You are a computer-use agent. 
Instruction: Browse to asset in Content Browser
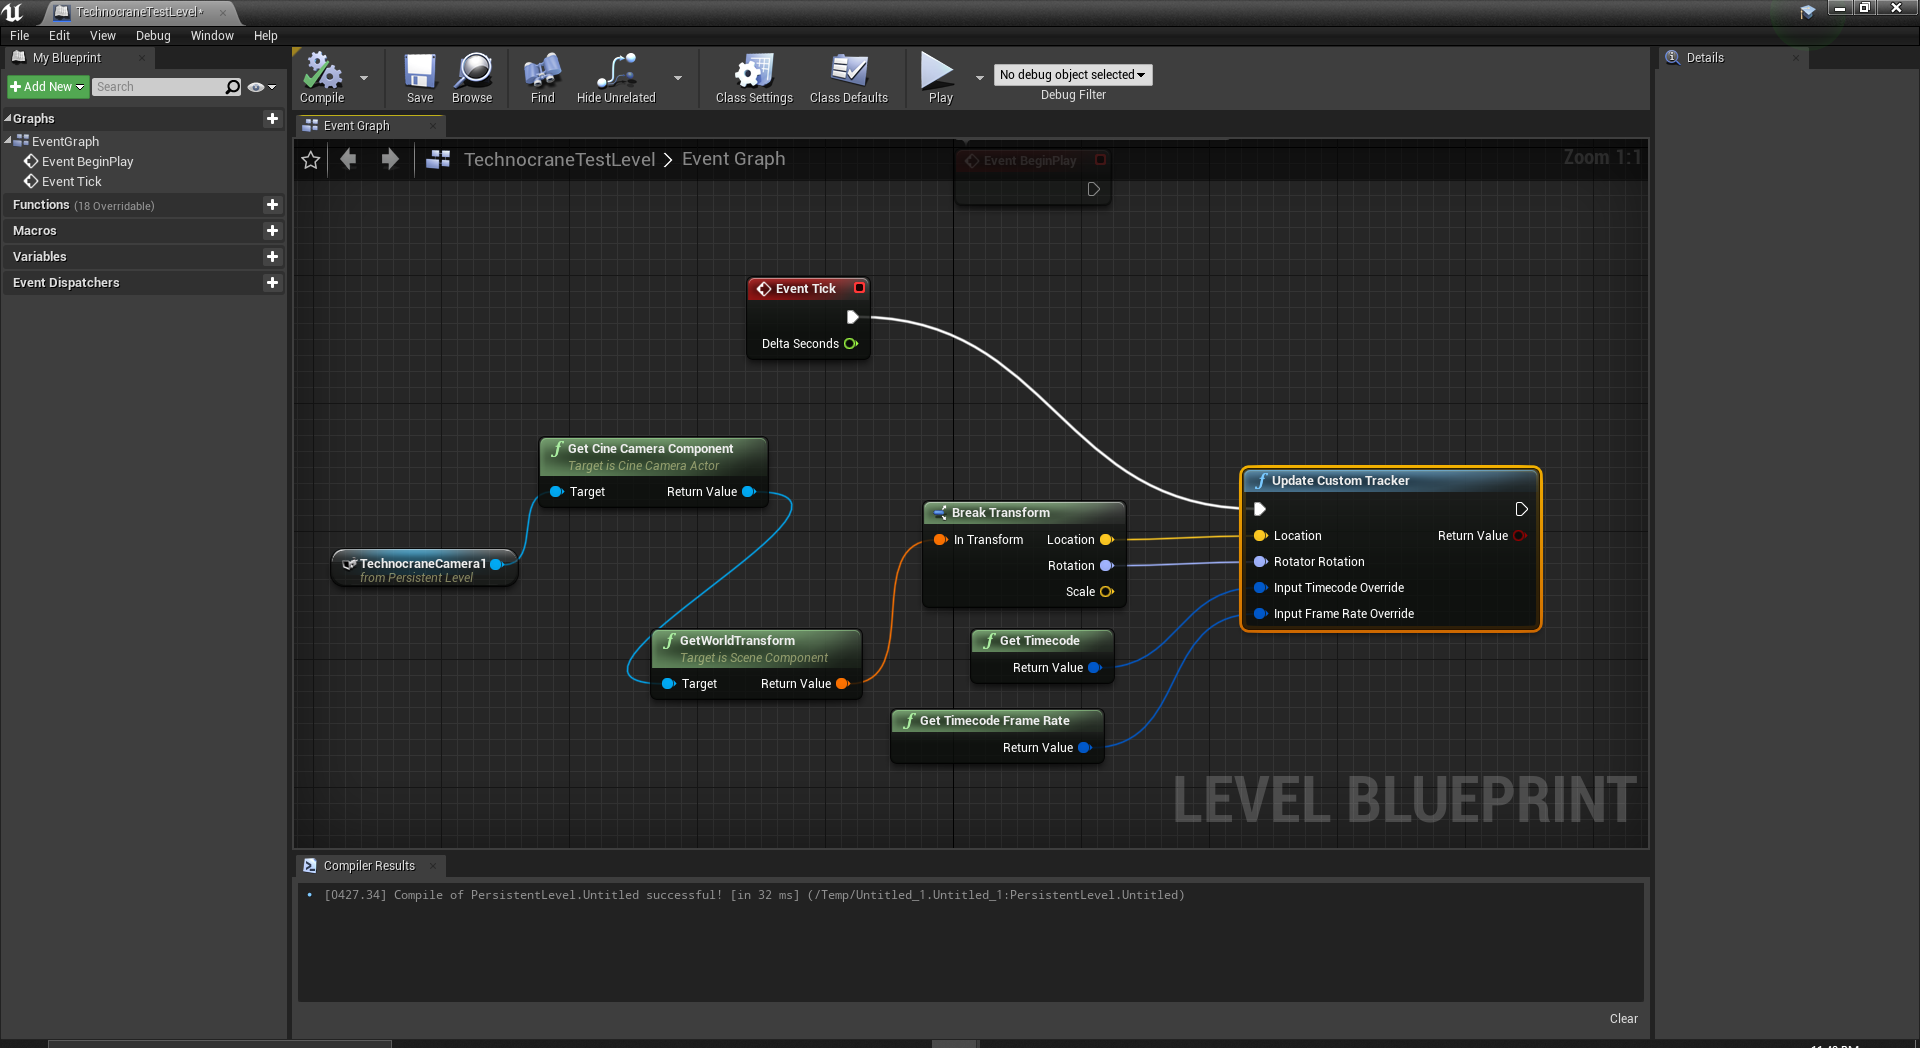(x=472, y=78)
